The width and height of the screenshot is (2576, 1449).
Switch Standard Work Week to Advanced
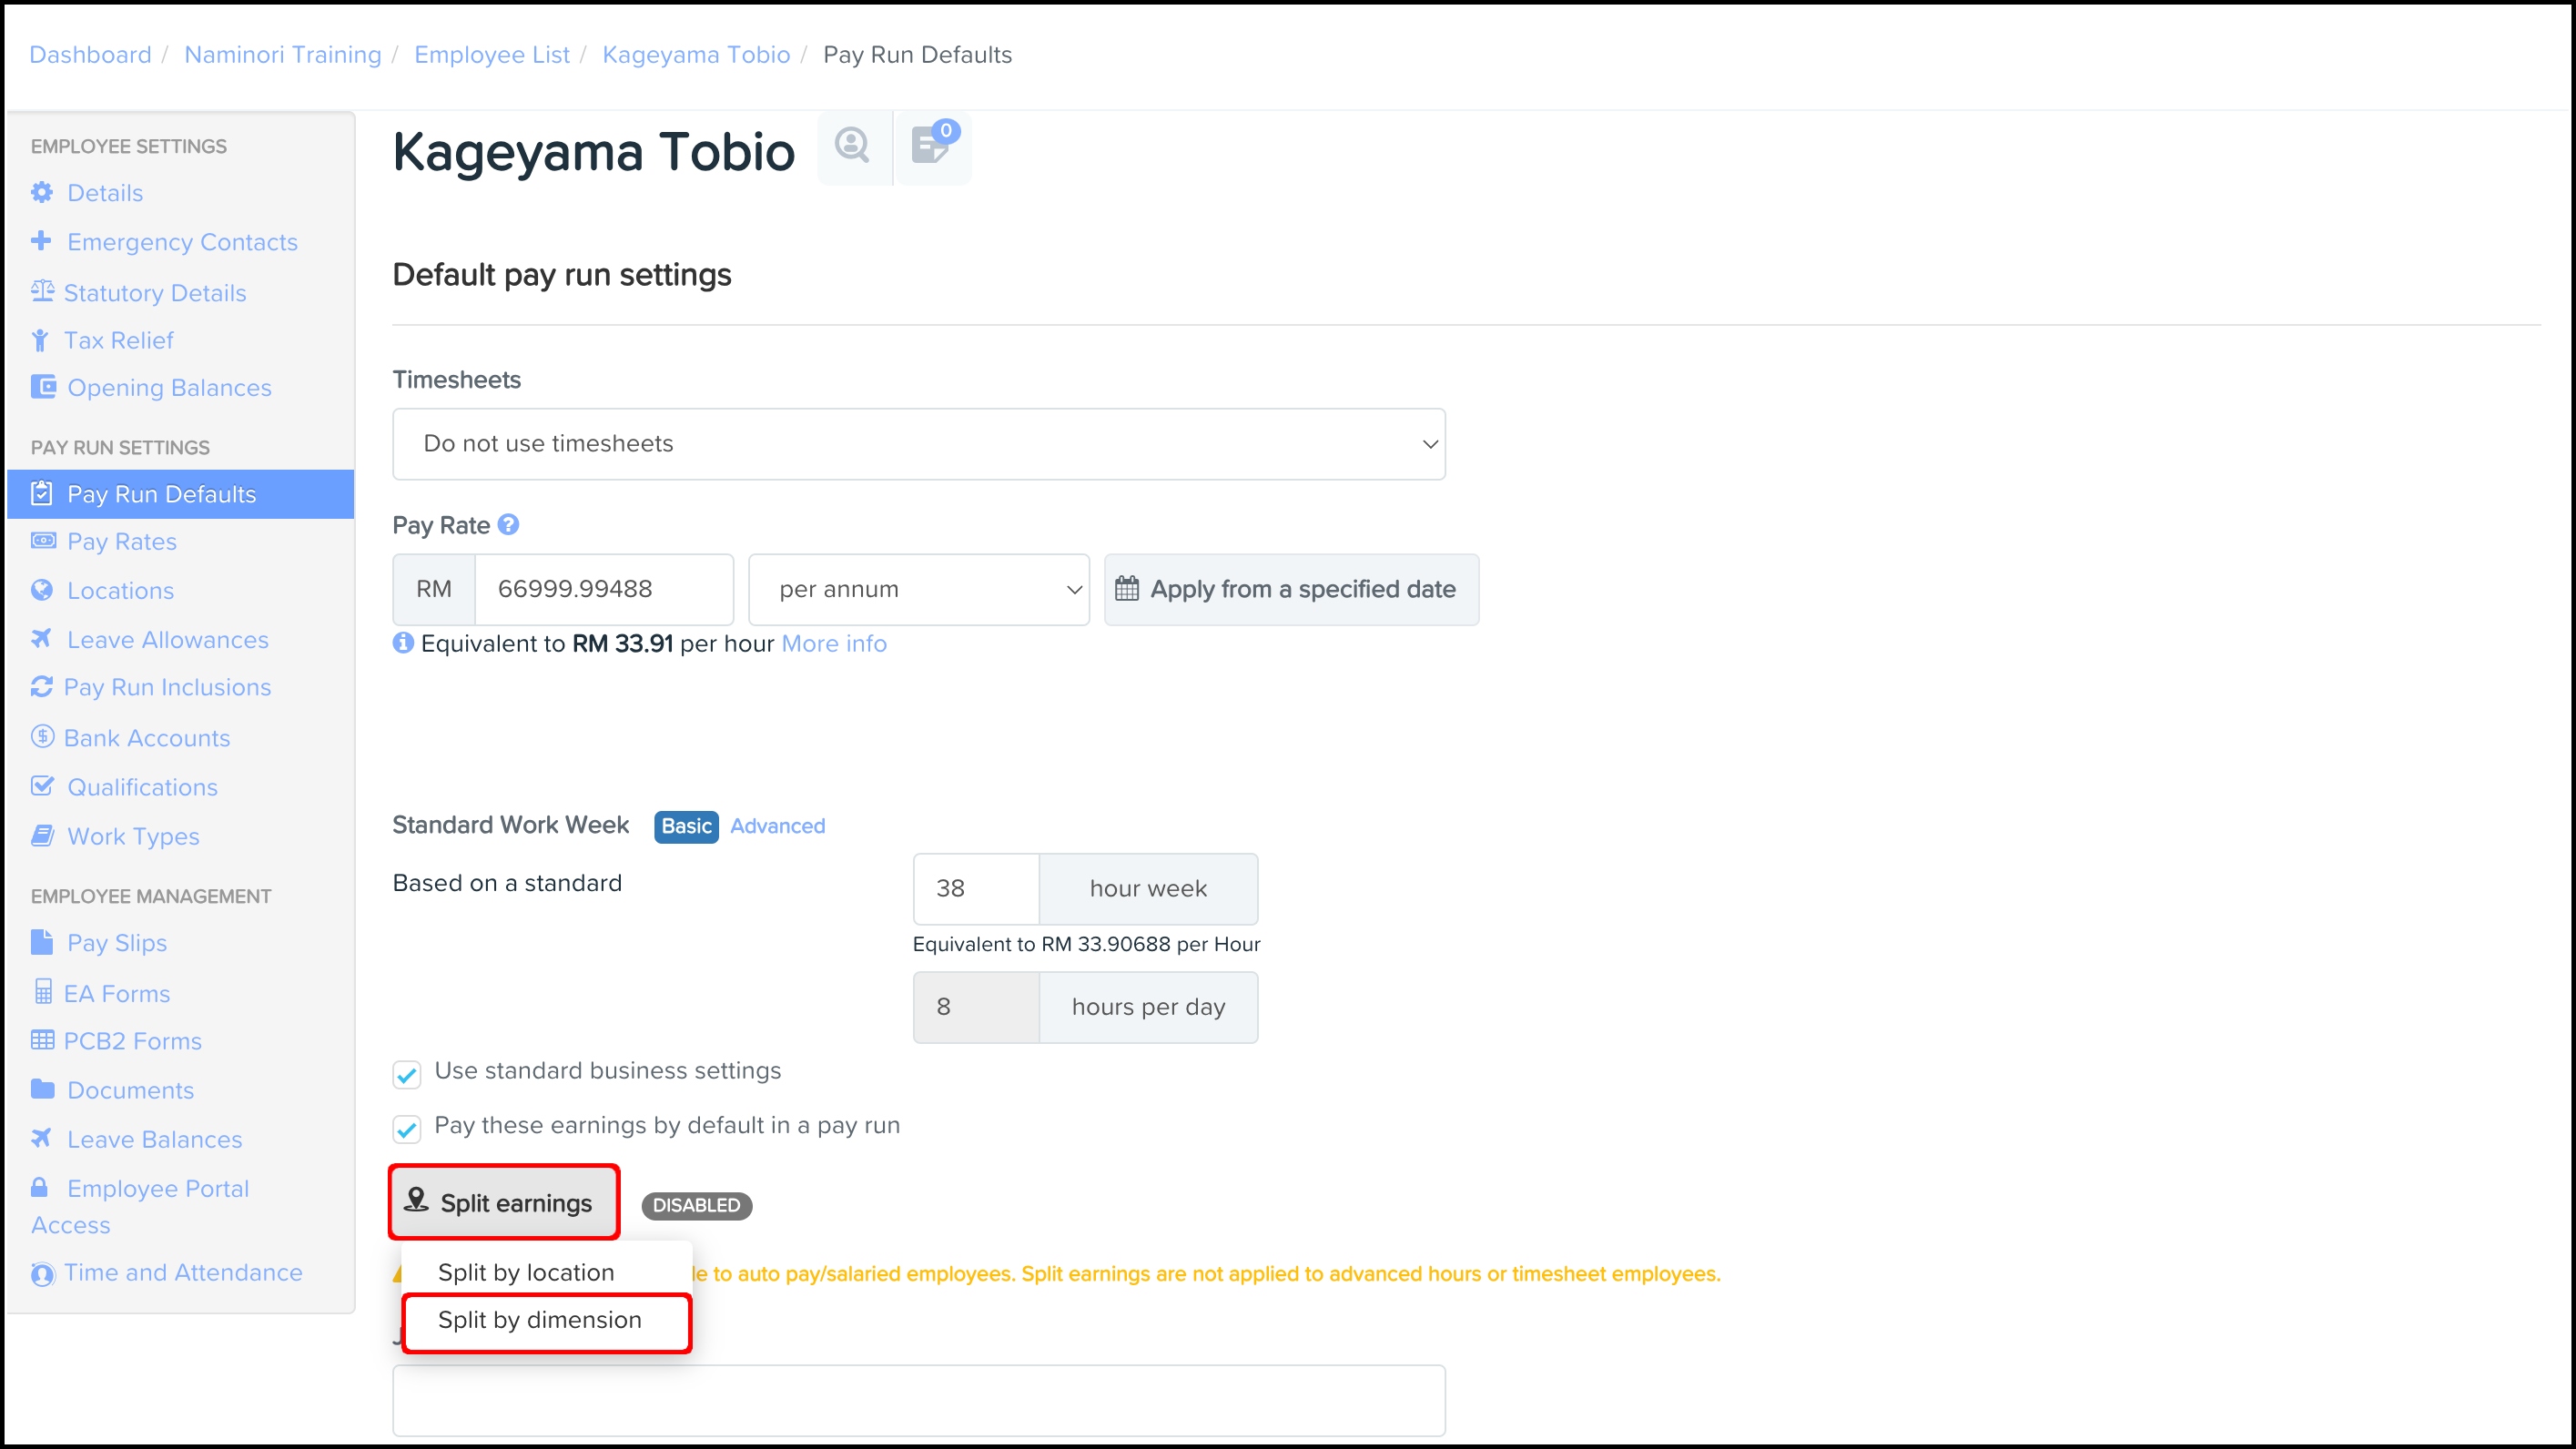coord(777,826)
